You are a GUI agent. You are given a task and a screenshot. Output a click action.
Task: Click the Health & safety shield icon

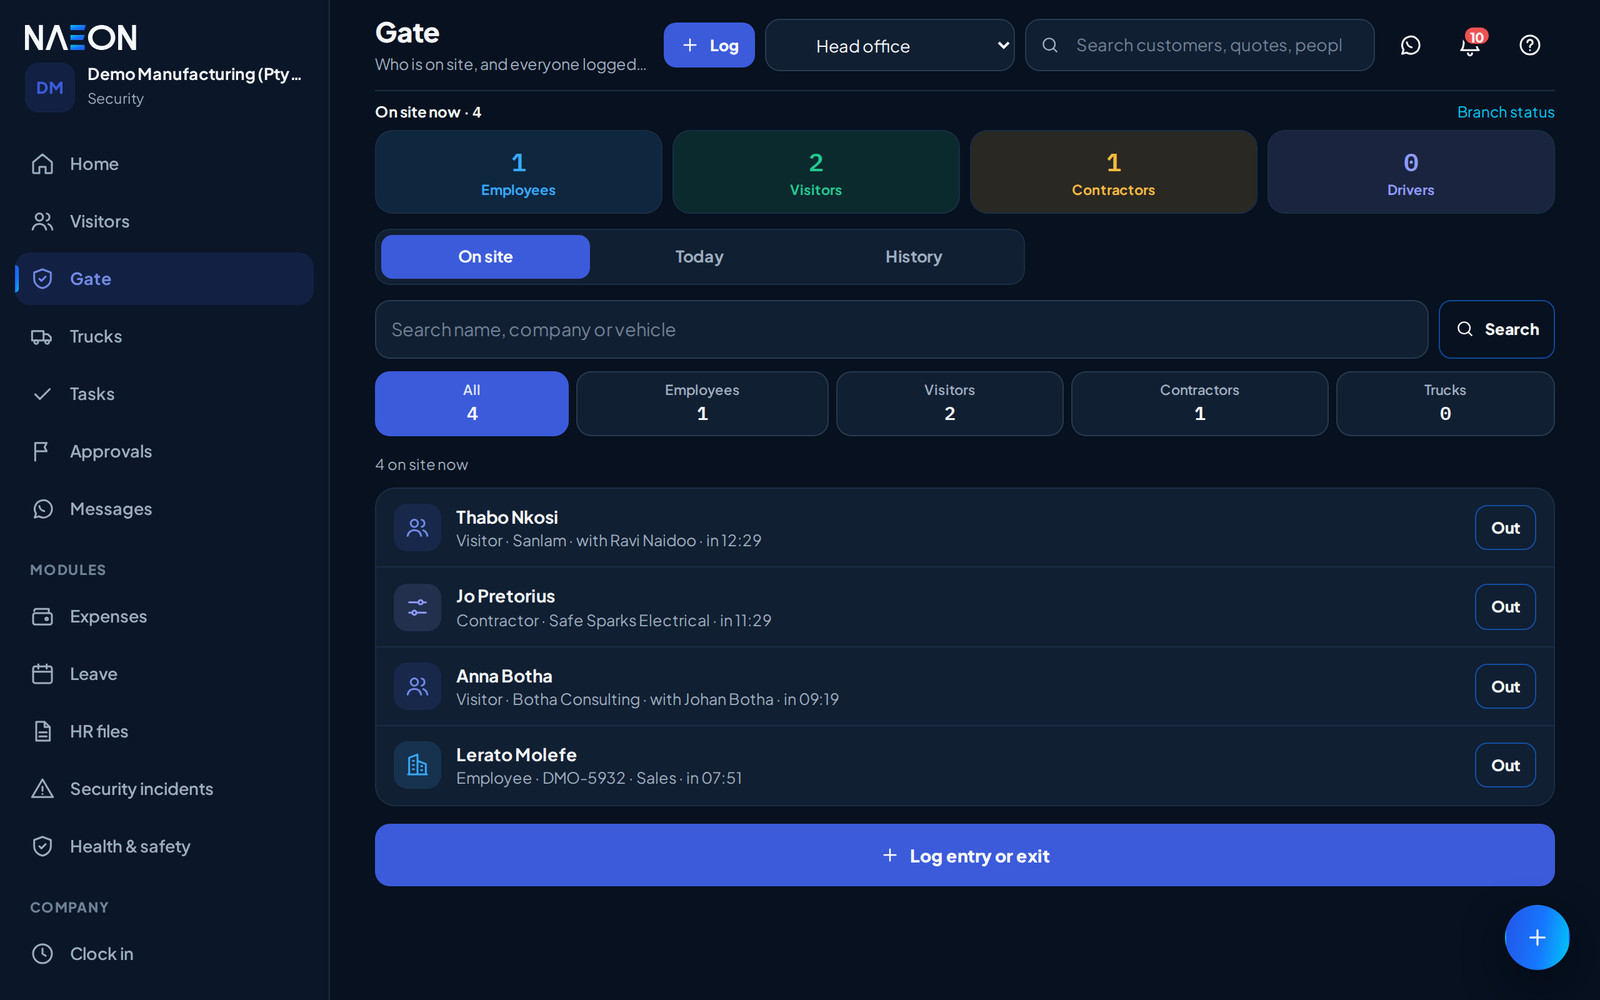(42, 847)
